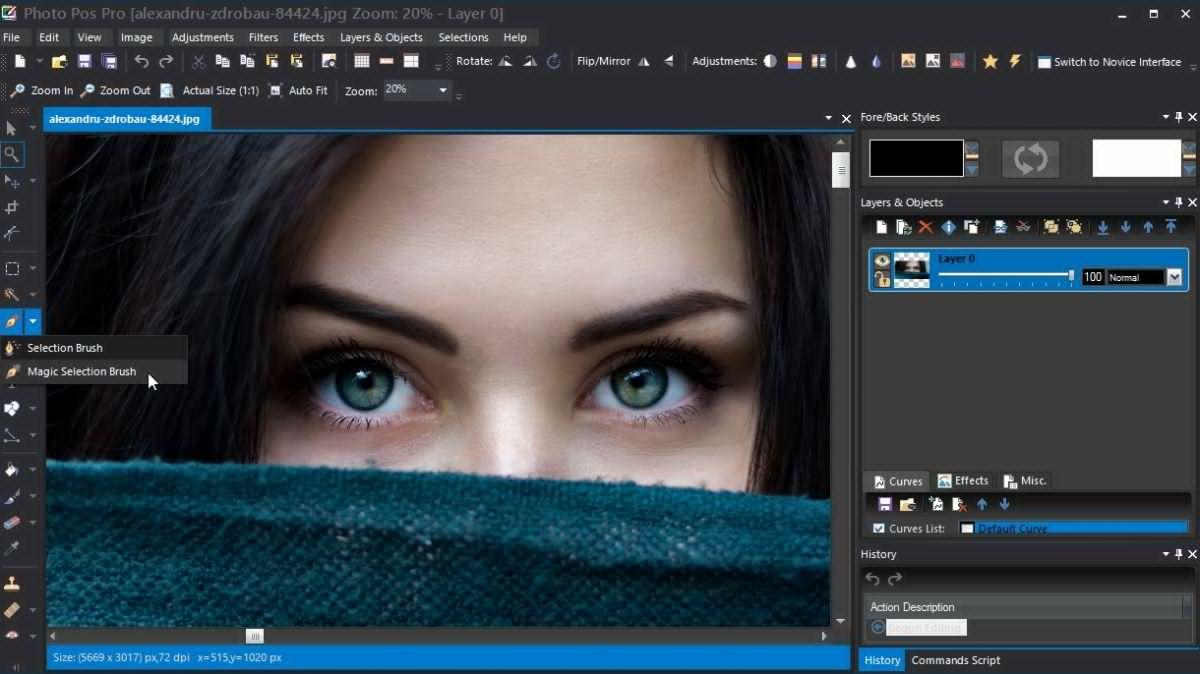This screenshot has width=1200, height=674.
Task: Delete layer using the red X icon
Action: click(925, 227)
